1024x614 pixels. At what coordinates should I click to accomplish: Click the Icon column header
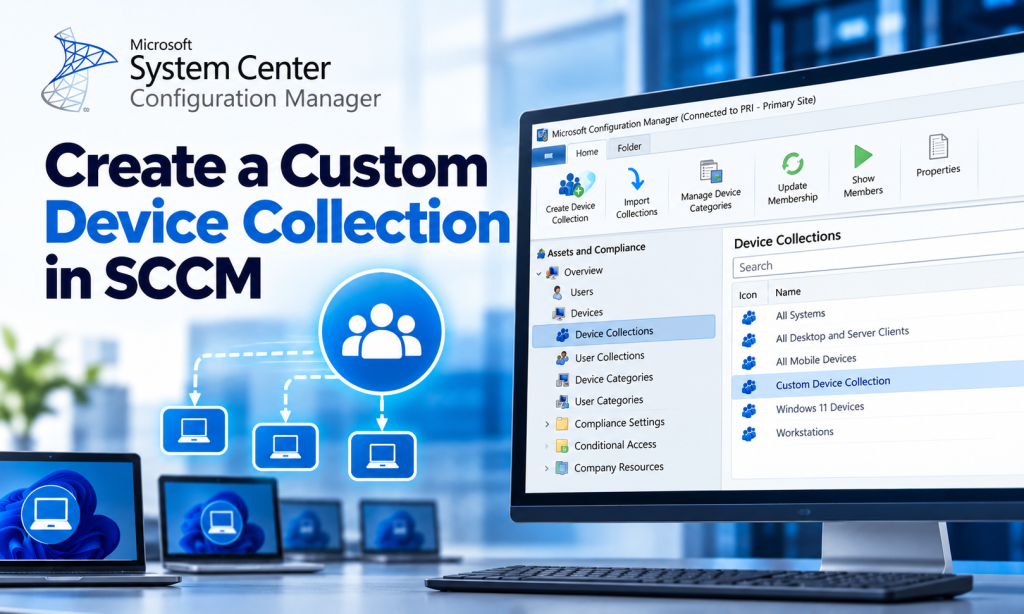[x=748, y=295]
